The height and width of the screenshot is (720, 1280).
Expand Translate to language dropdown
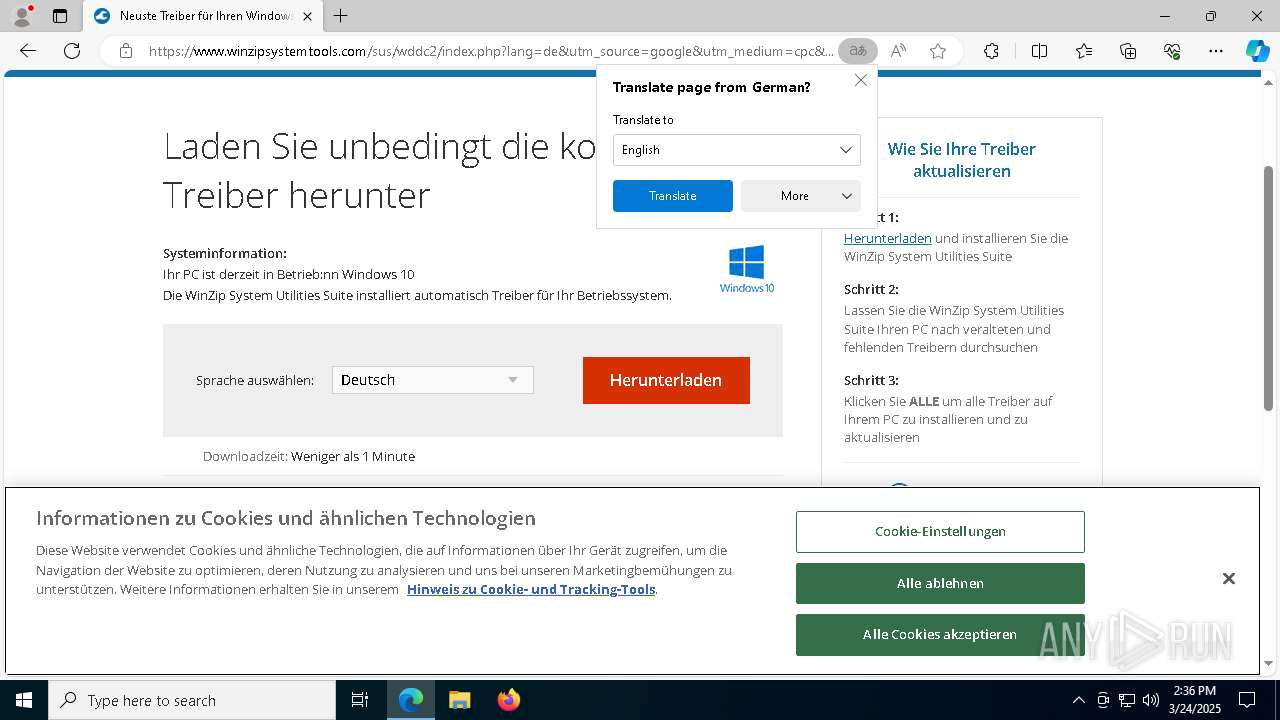click(737, 150)
